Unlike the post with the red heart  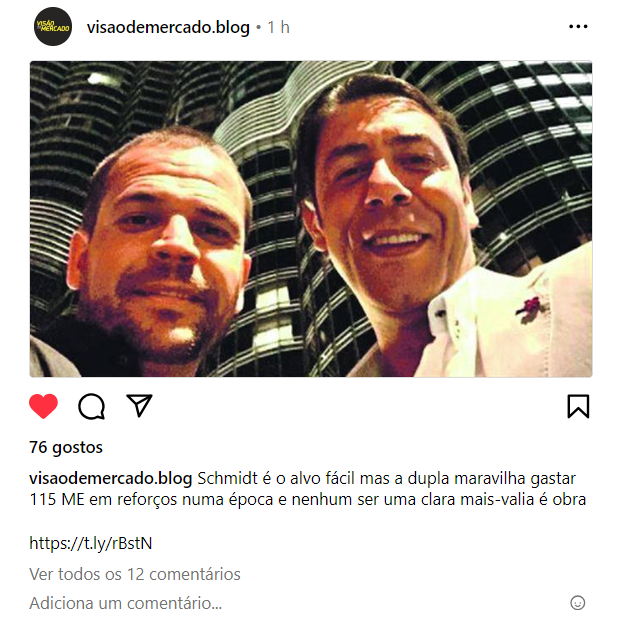(x=44, y=406)
